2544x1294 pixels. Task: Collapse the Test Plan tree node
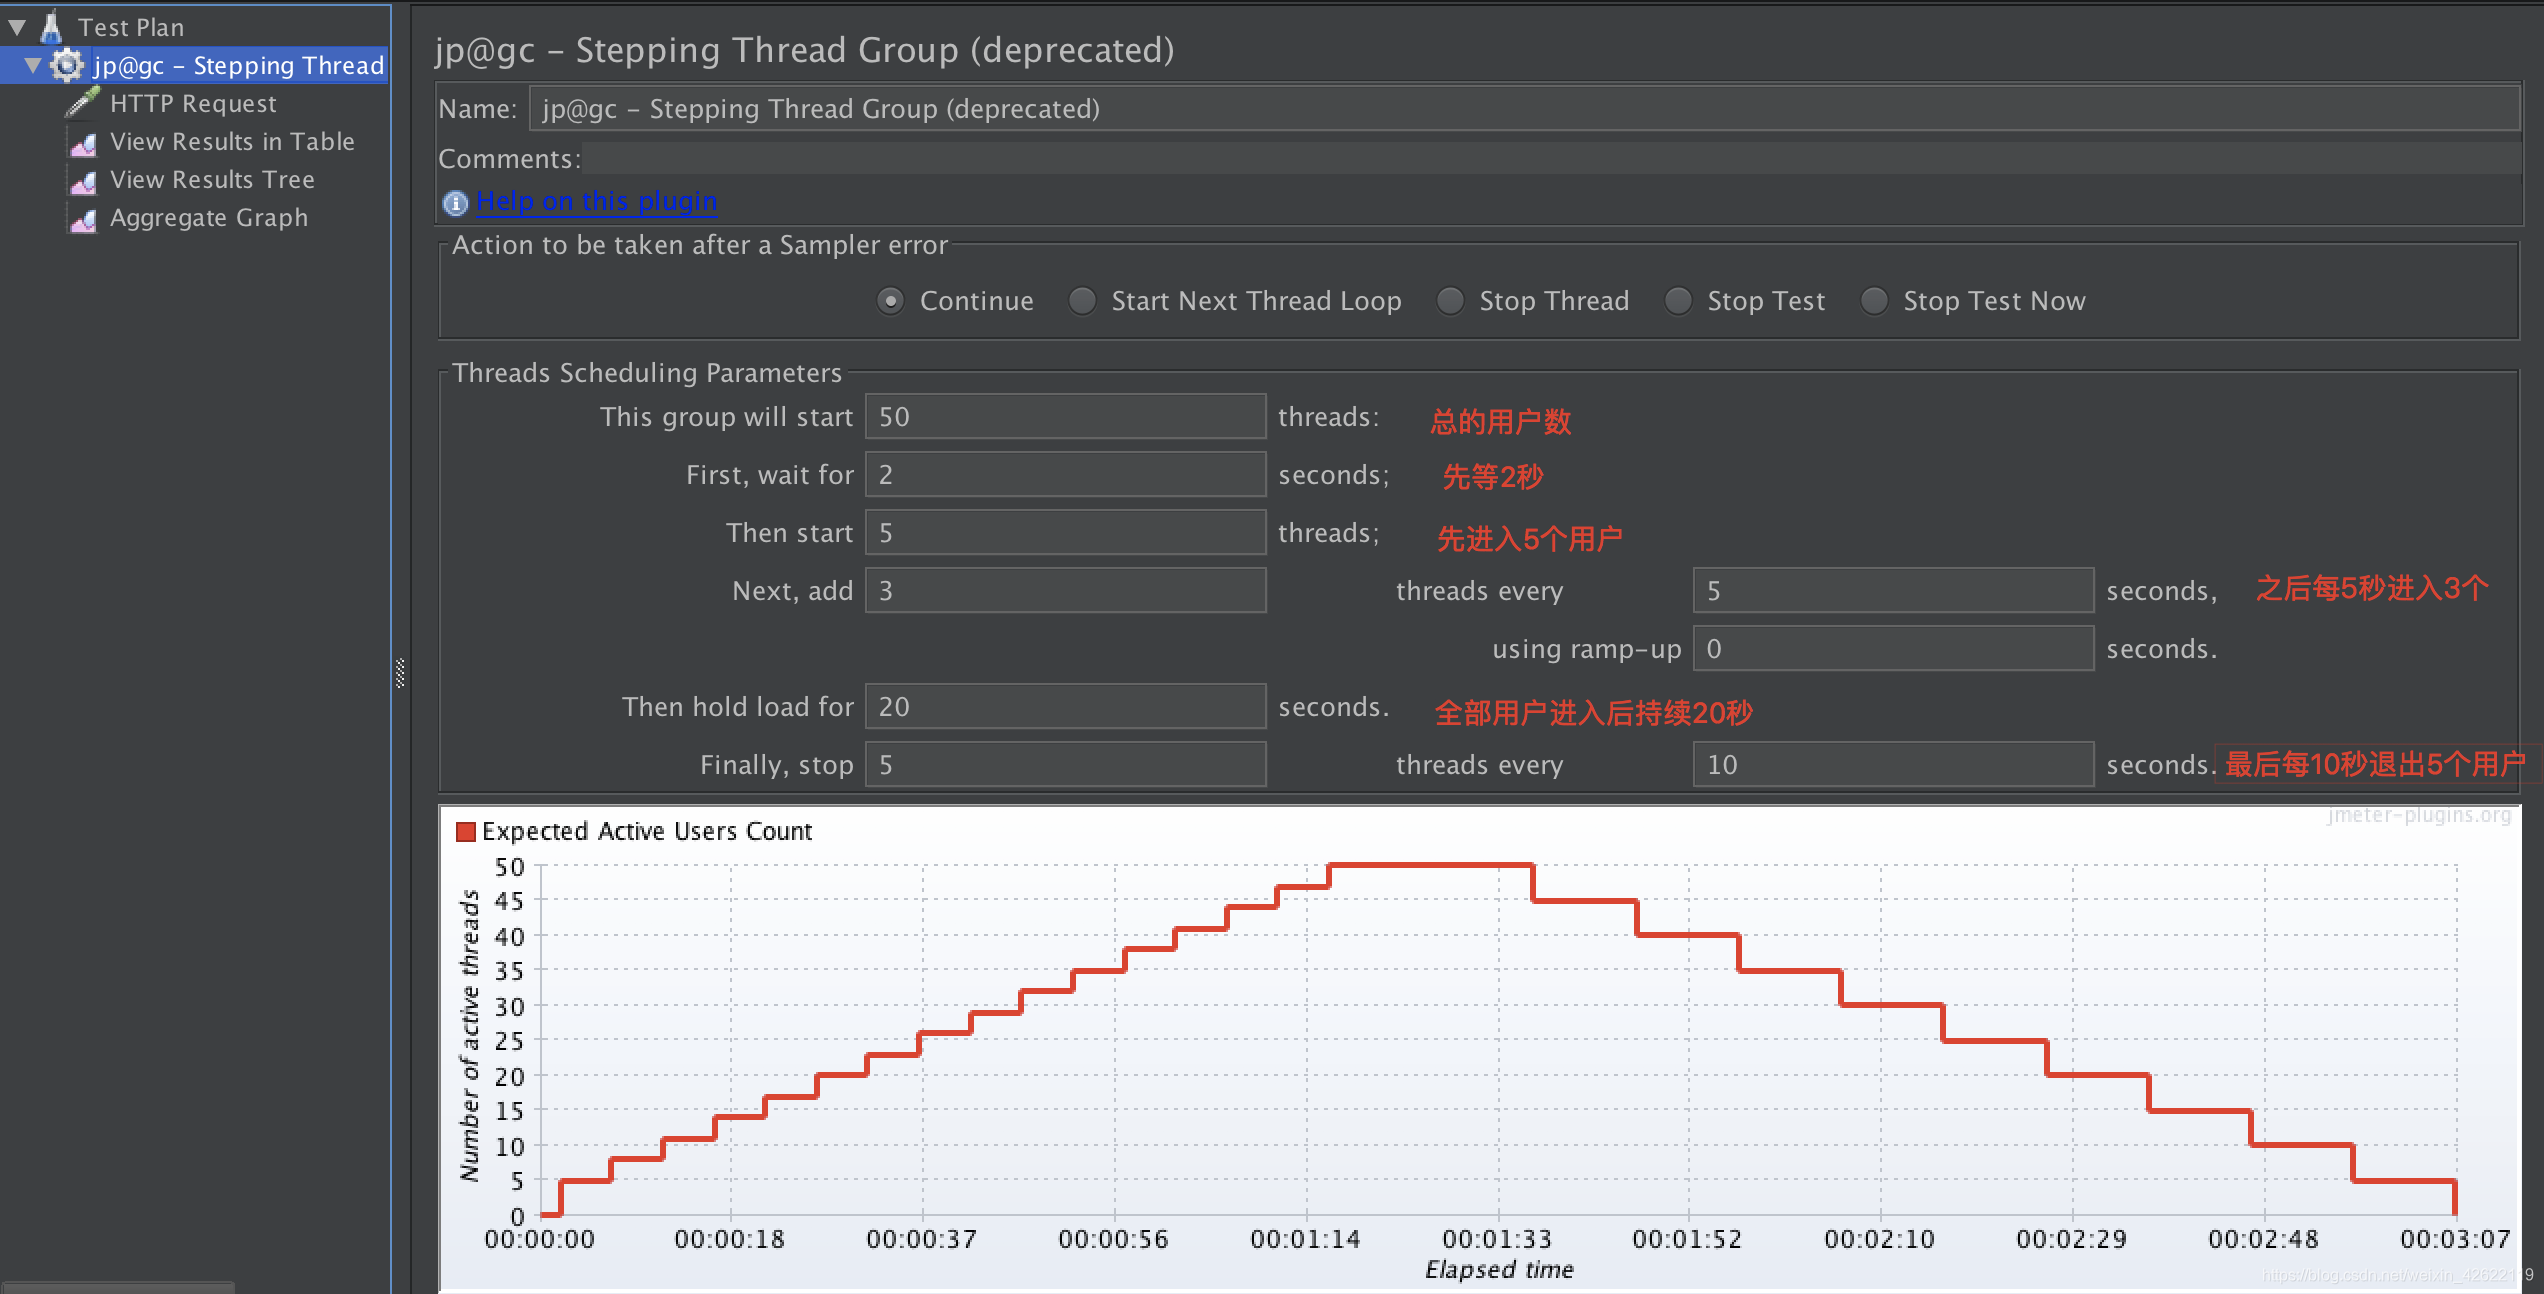click(18, 27)
